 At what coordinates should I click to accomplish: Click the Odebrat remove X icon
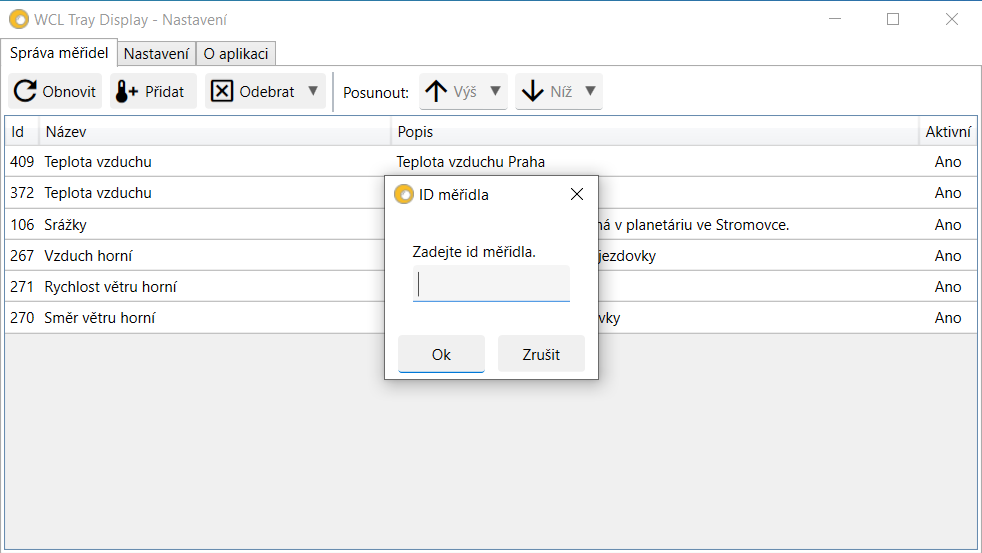pos(222,92)
